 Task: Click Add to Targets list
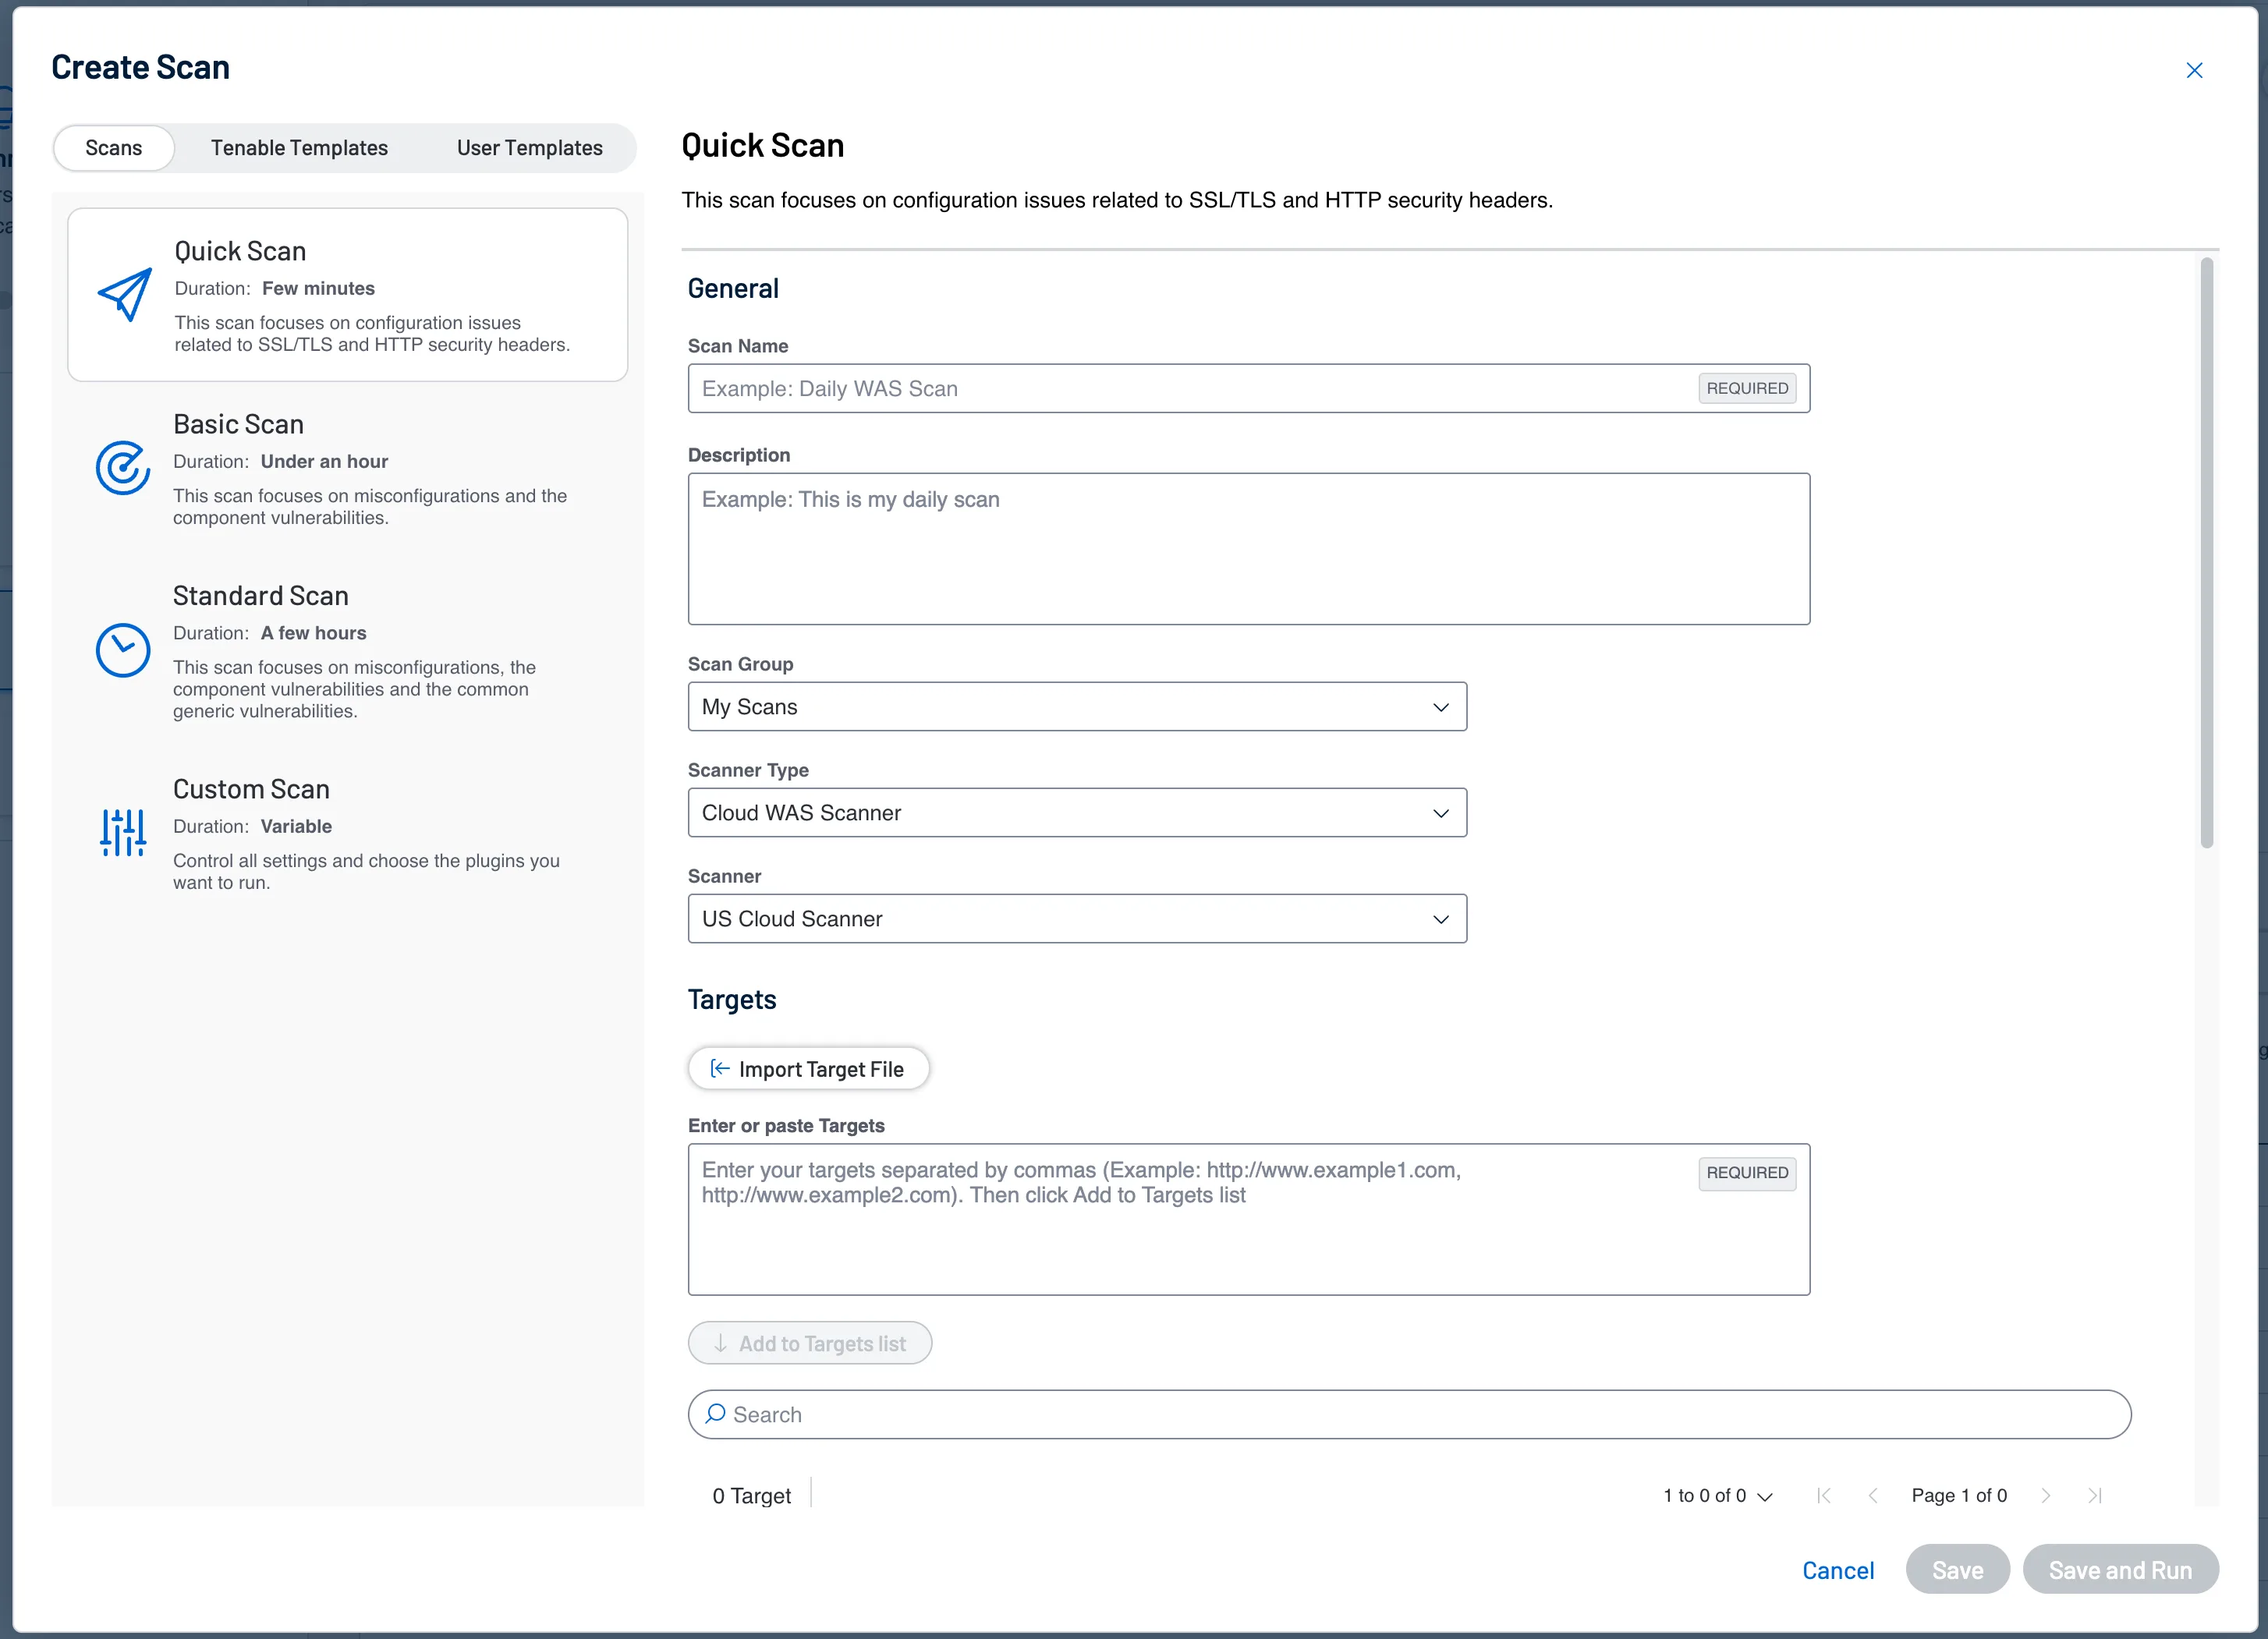coord(810,1343)
